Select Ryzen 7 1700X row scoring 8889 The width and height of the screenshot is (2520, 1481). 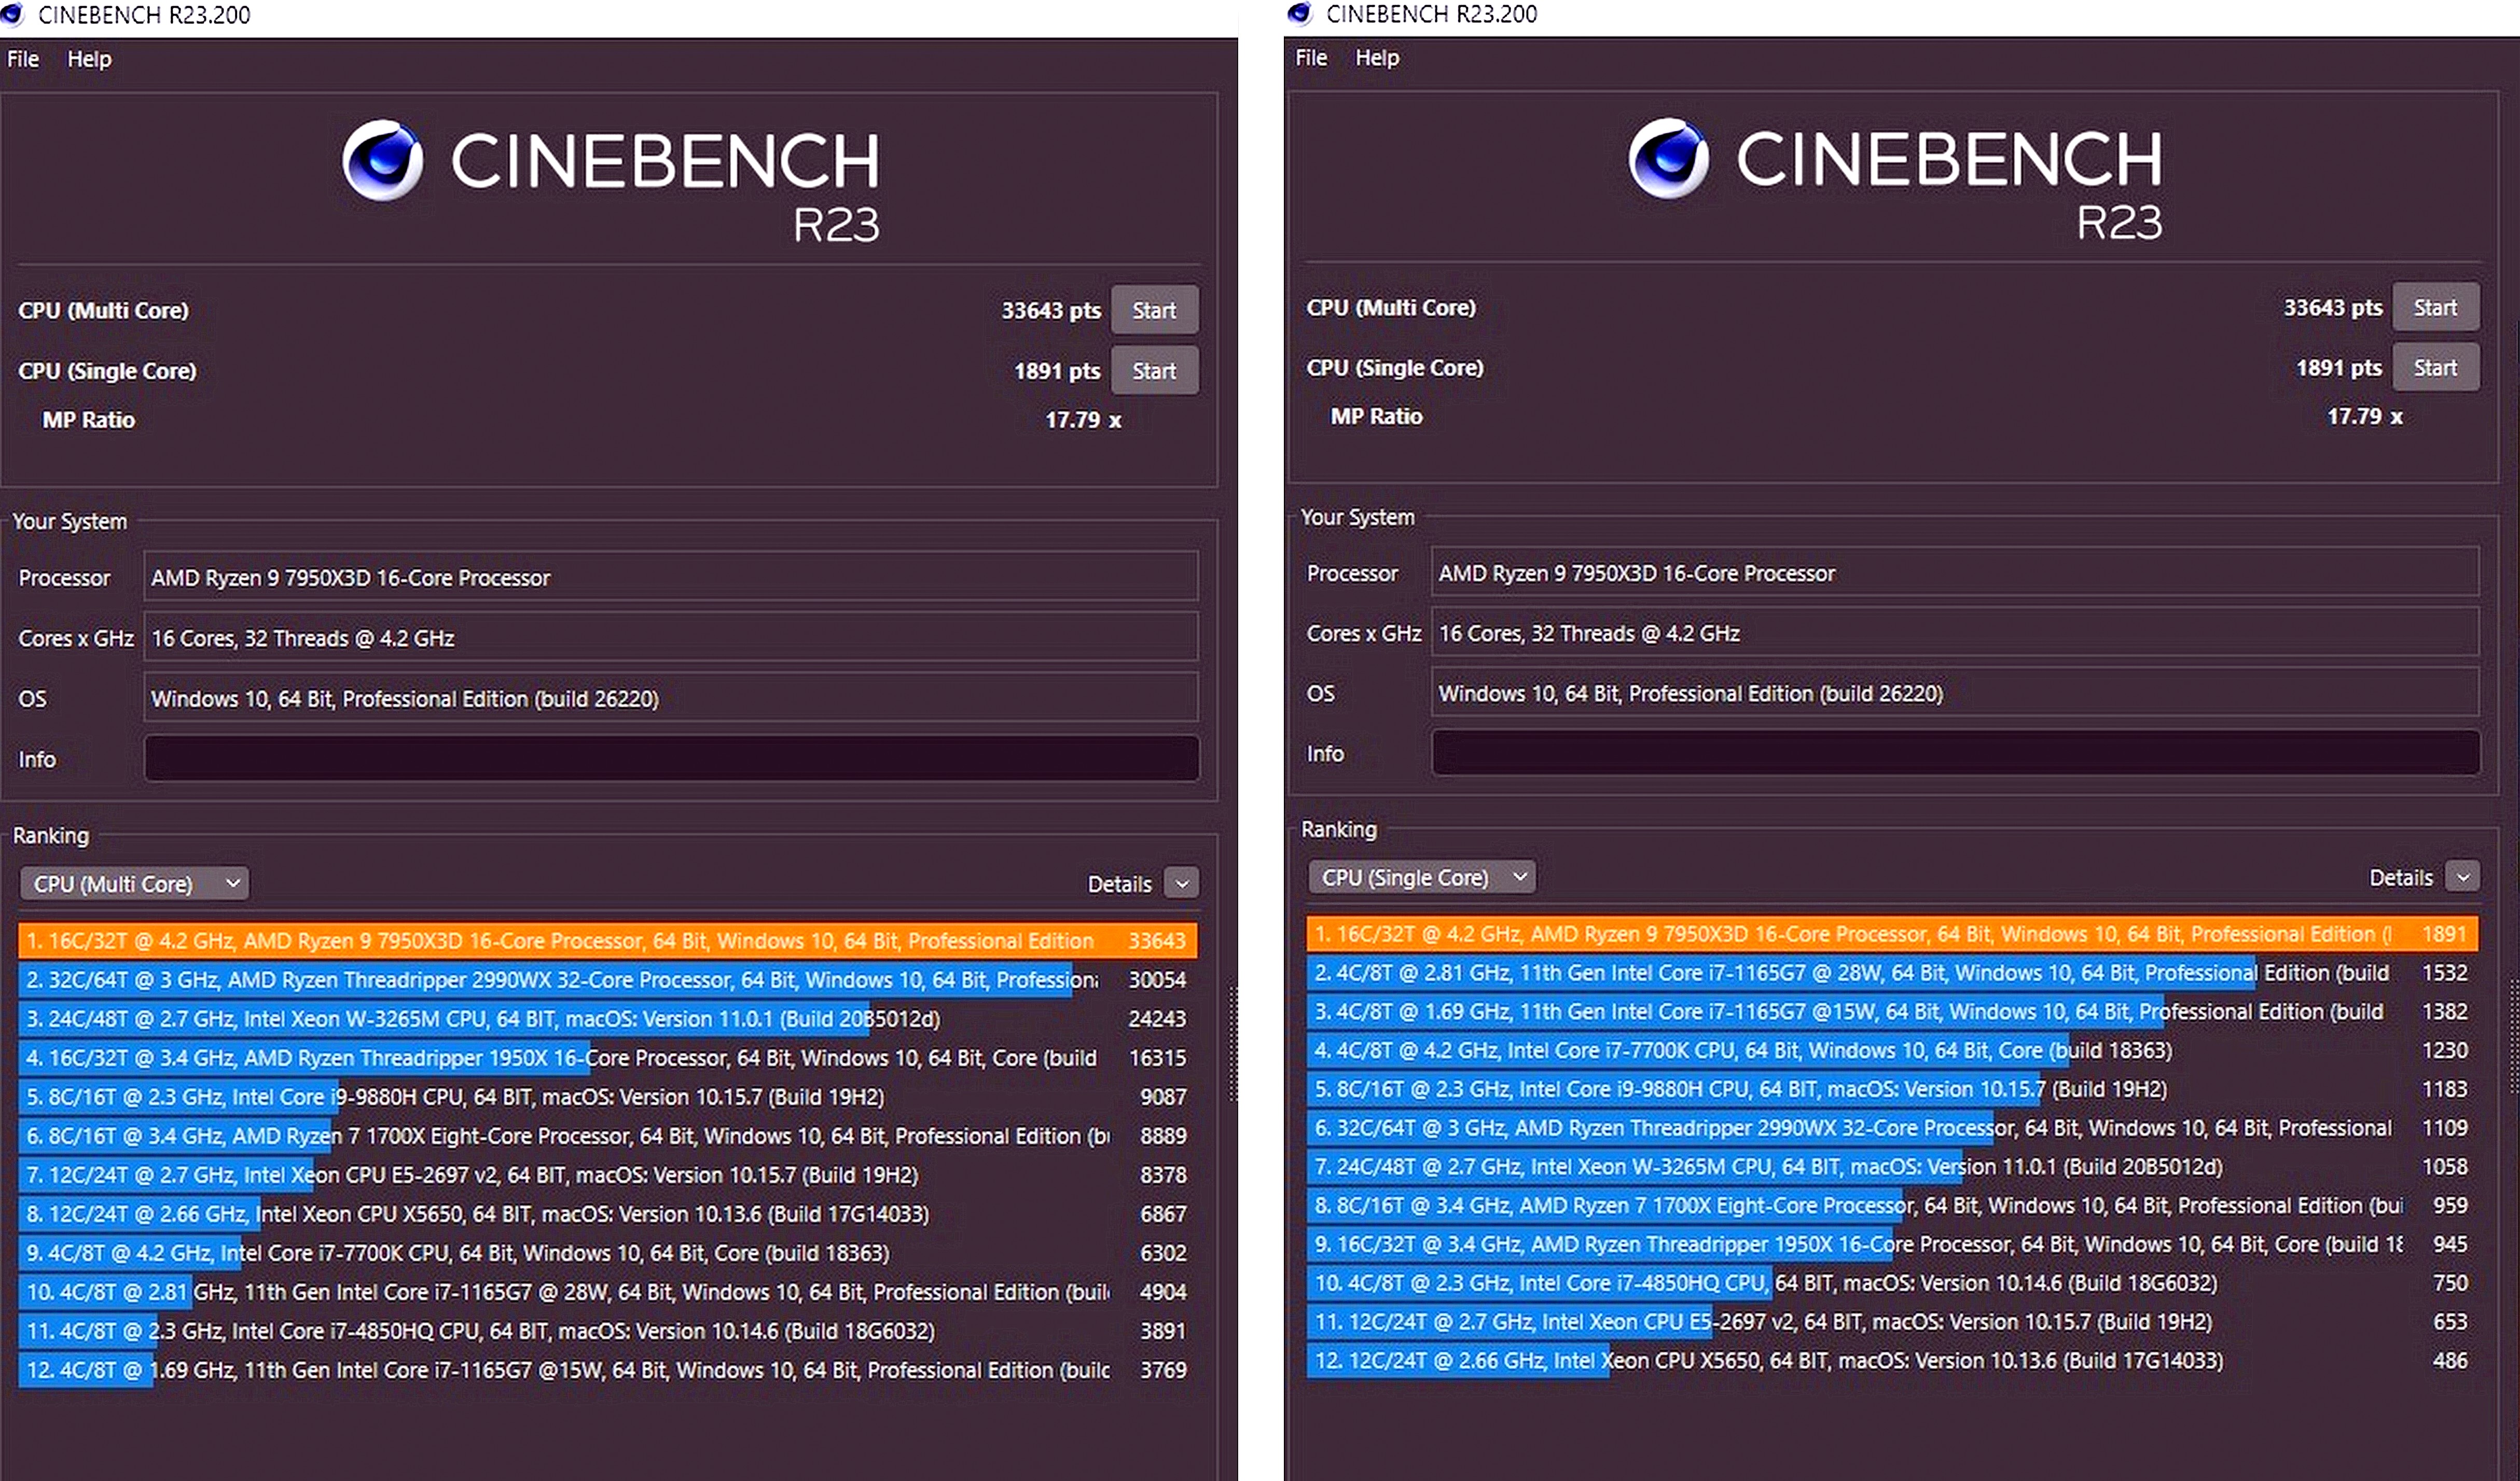[x=607, y=1135]
